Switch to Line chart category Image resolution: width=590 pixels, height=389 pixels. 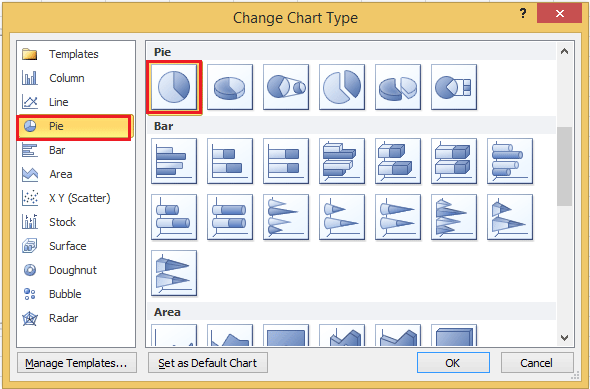(x=76, y=102)
